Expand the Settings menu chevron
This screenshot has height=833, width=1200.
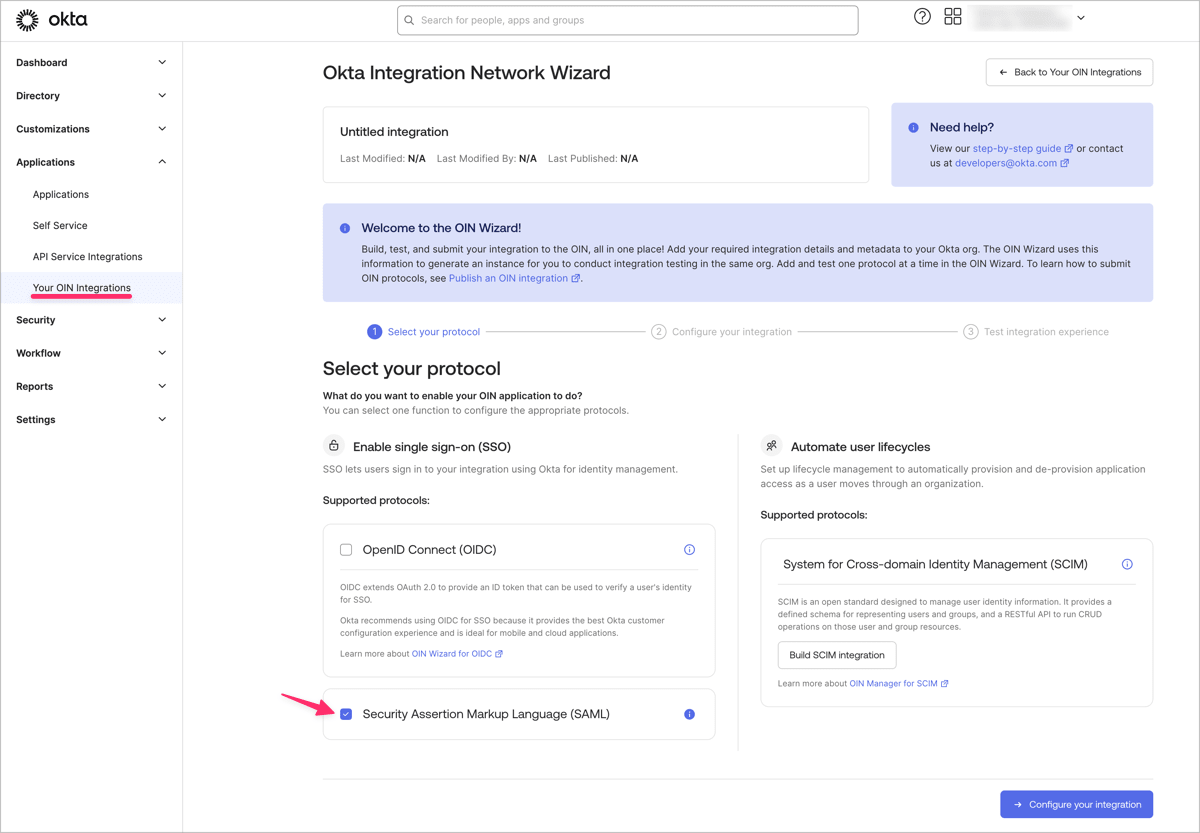(x=162, y=419)
